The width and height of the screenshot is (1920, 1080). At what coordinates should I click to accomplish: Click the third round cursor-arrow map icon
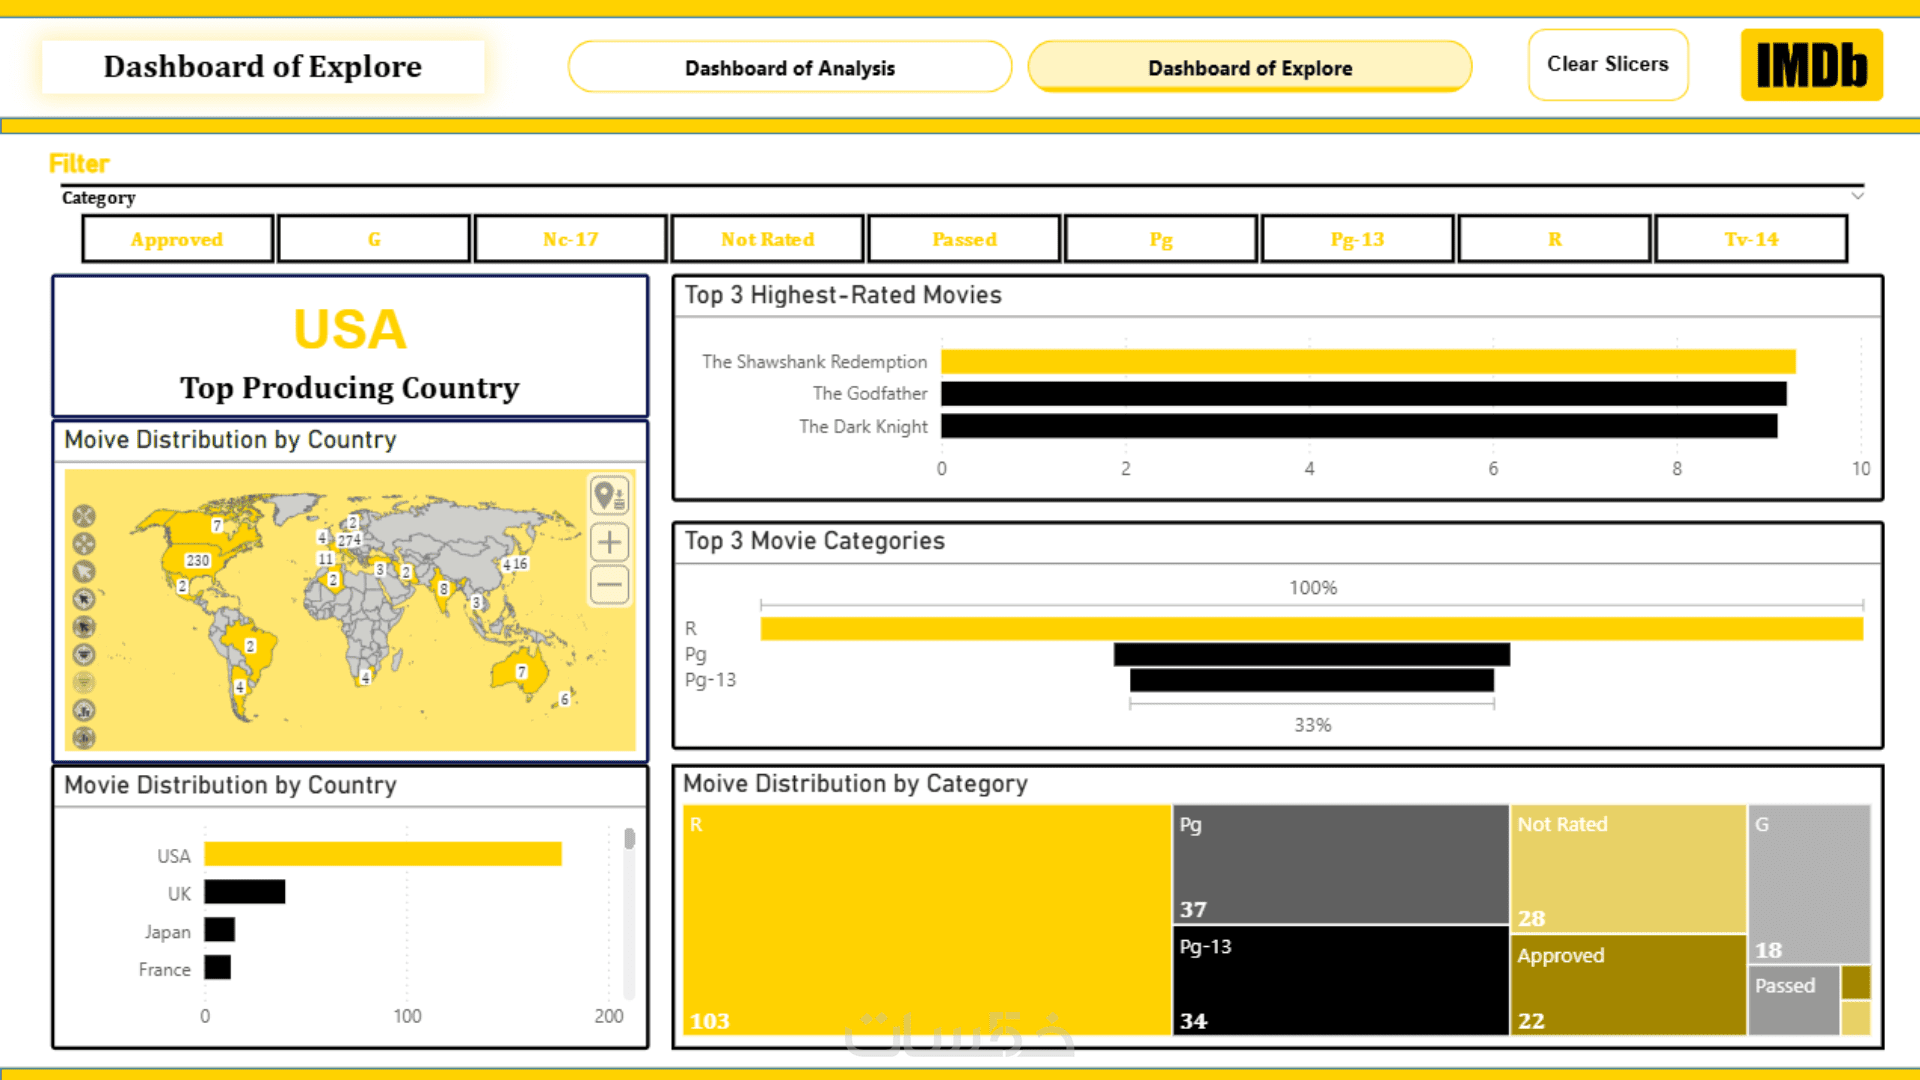[x=84, y=572]
